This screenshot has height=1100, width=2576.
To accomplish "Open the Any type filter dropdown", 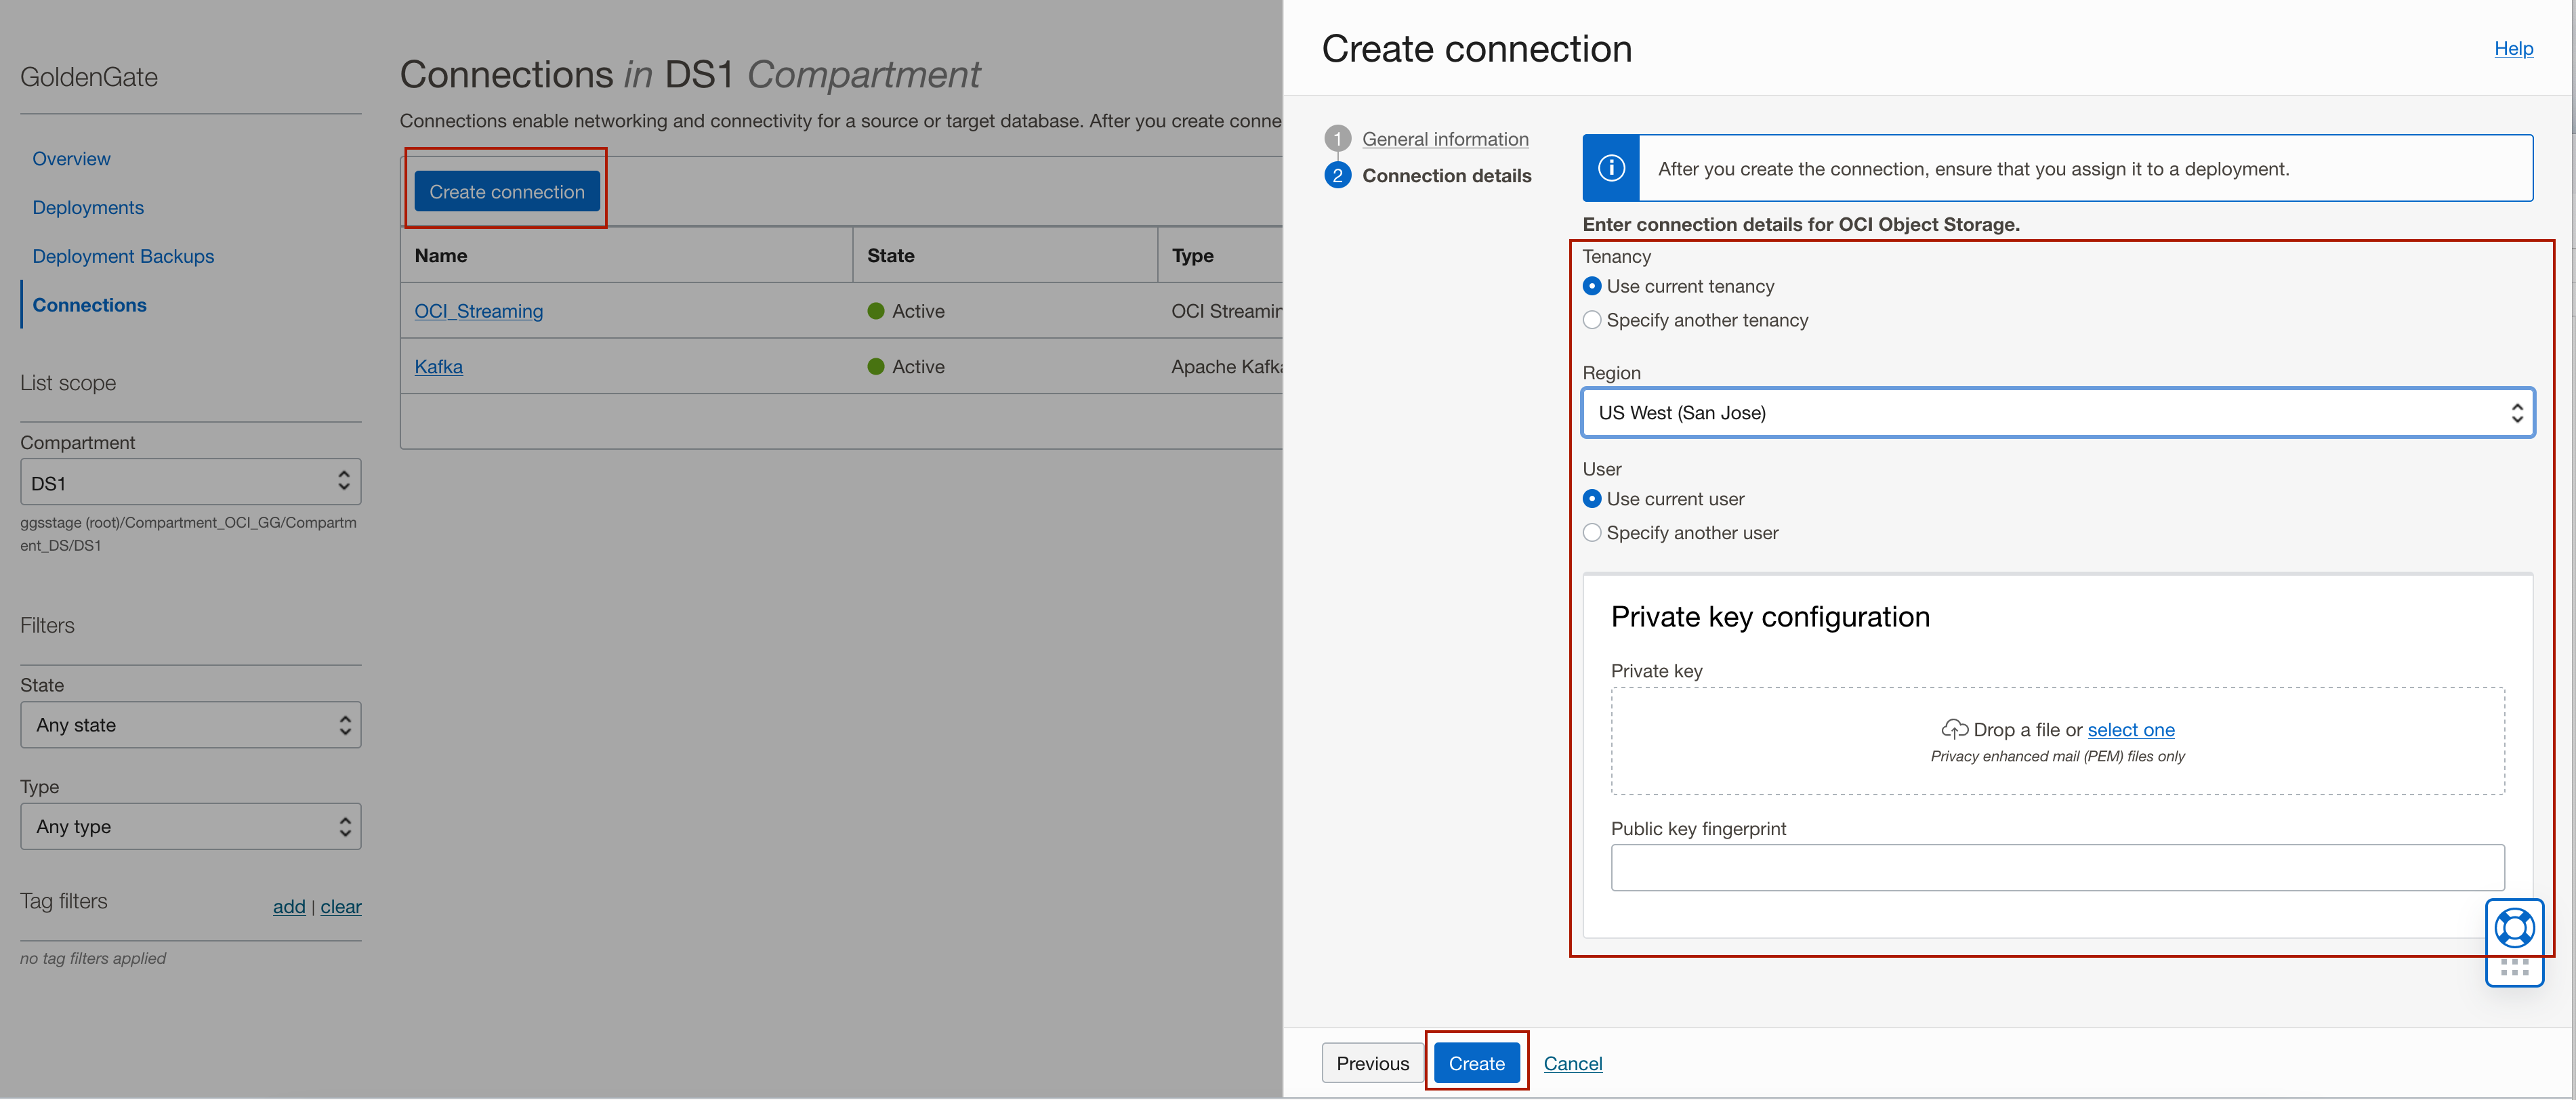I will pyautogui.click(x=190, y=827).
